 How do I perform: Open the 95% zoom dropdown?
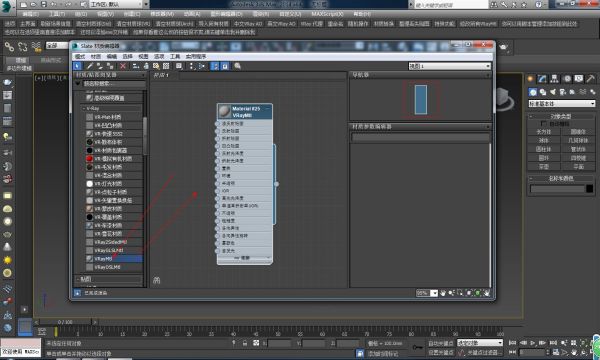pos(434,293)
